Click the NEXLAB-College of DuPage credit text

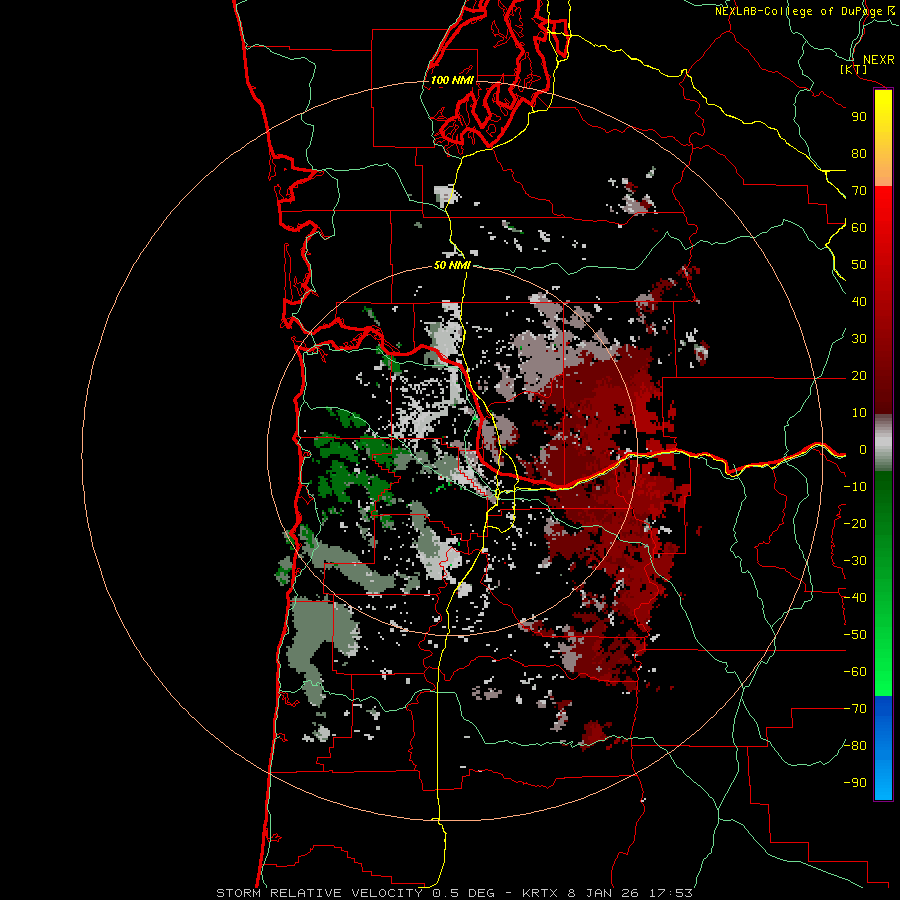(x=805, y=11)
